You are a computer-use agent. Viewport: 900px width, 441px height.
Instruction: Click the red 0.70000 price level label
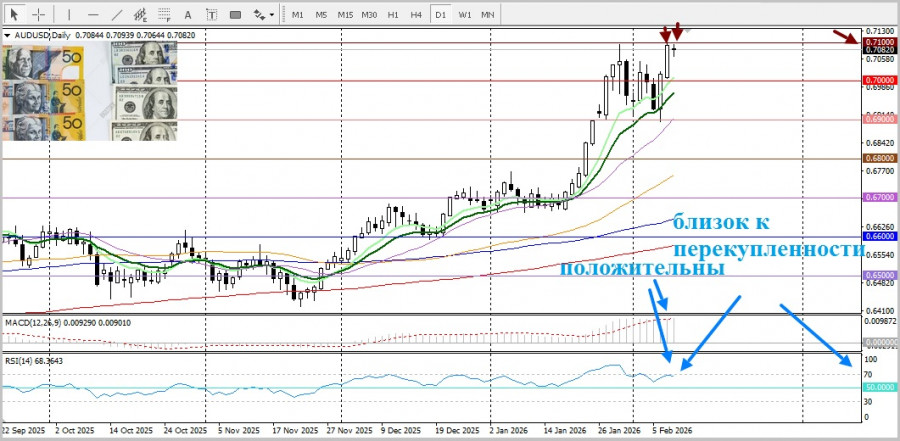click(881, 80)
